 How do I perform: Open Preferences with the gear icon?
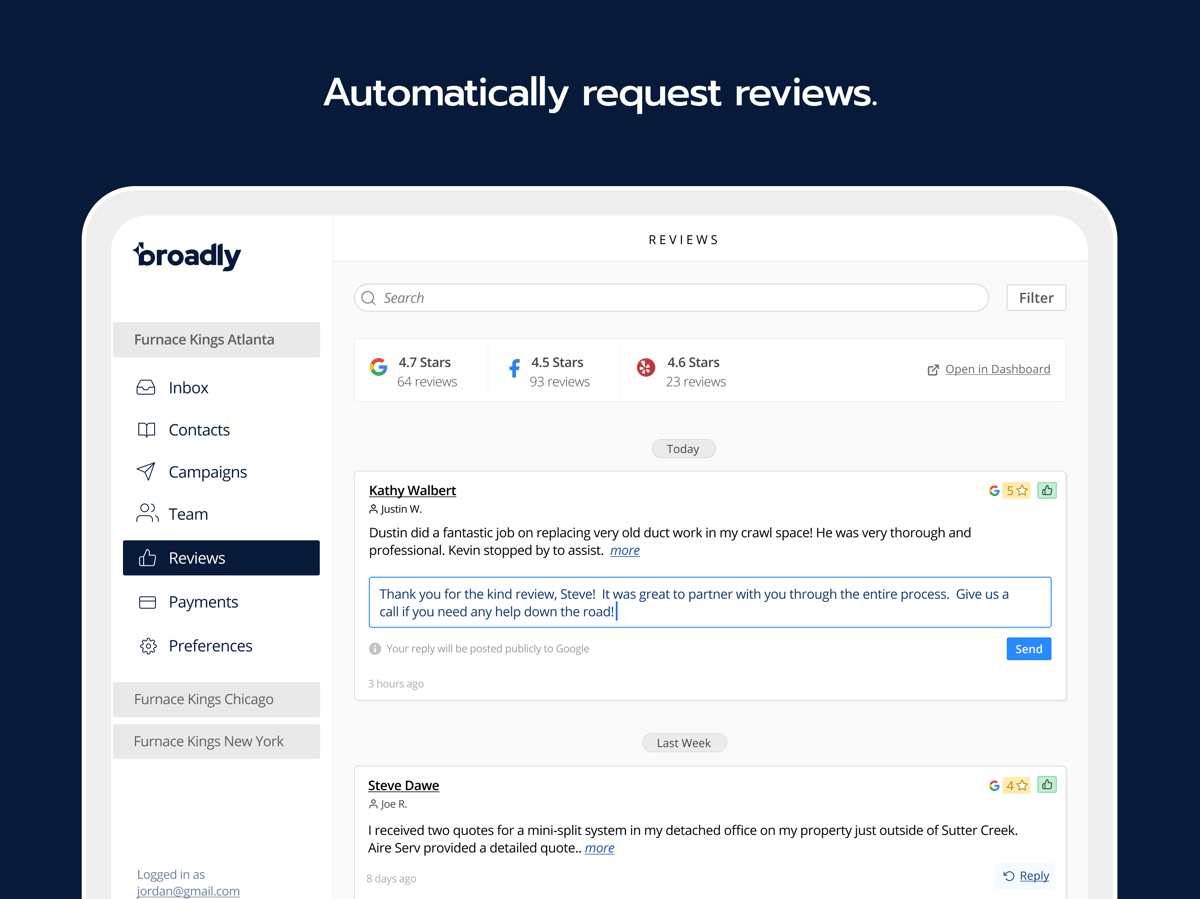[148, 645]
